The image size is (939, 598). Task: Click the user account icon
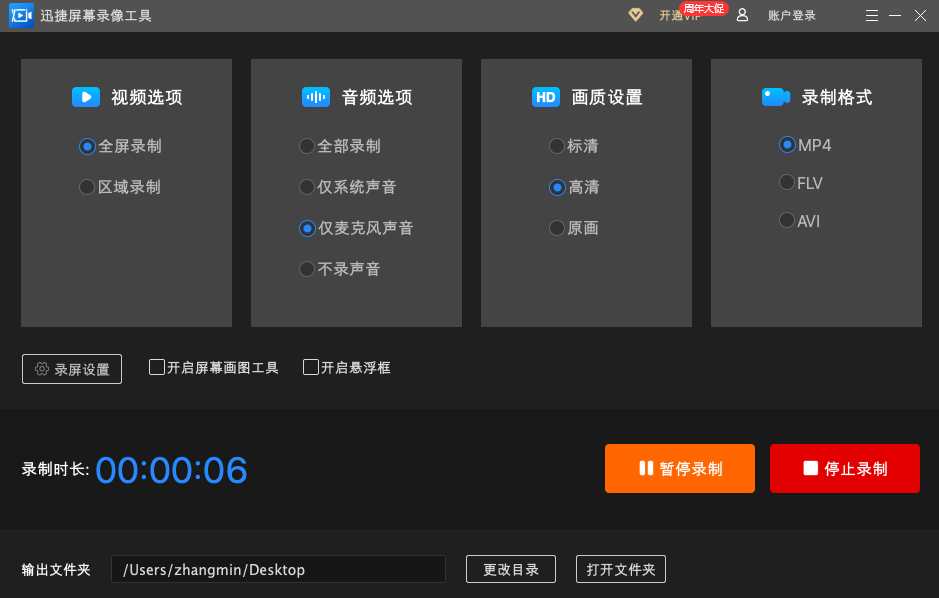pos(741,15)
